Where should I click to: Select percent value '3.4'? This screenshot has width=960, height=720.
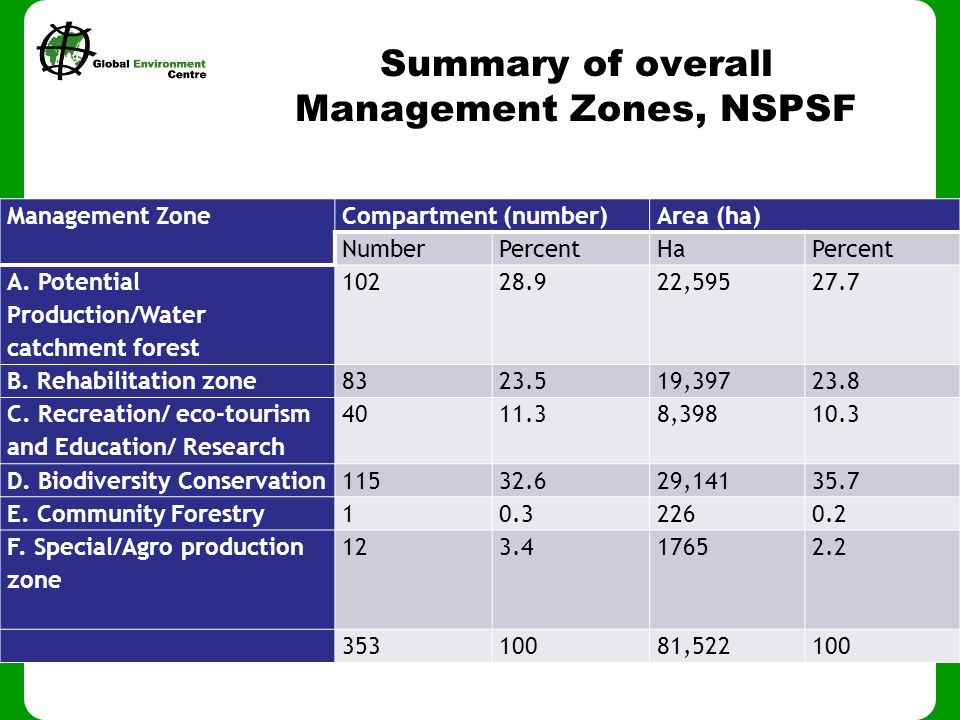516,547
